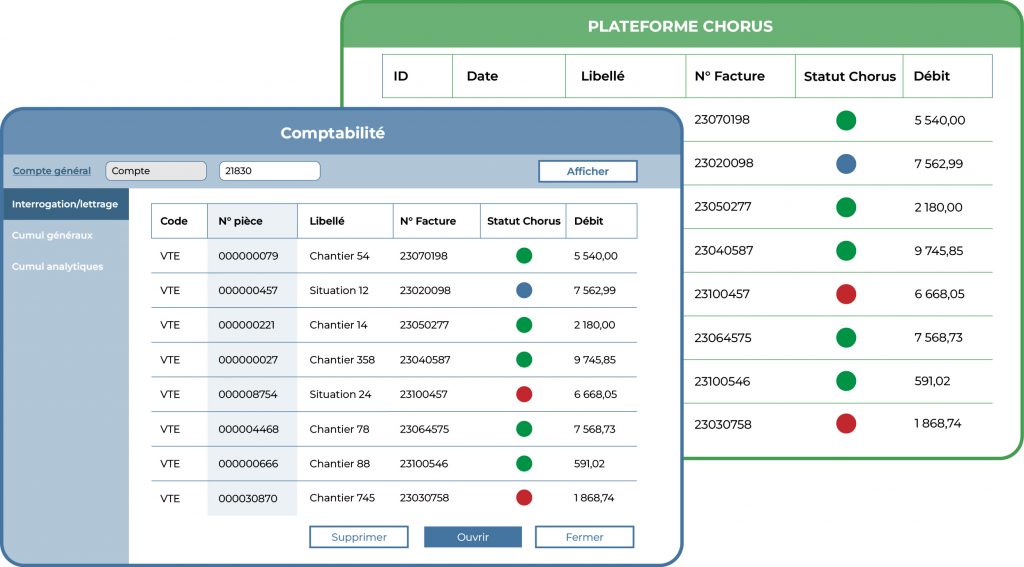Click debit 1 868,74 in Chorus platform

(x=938, y=423)
